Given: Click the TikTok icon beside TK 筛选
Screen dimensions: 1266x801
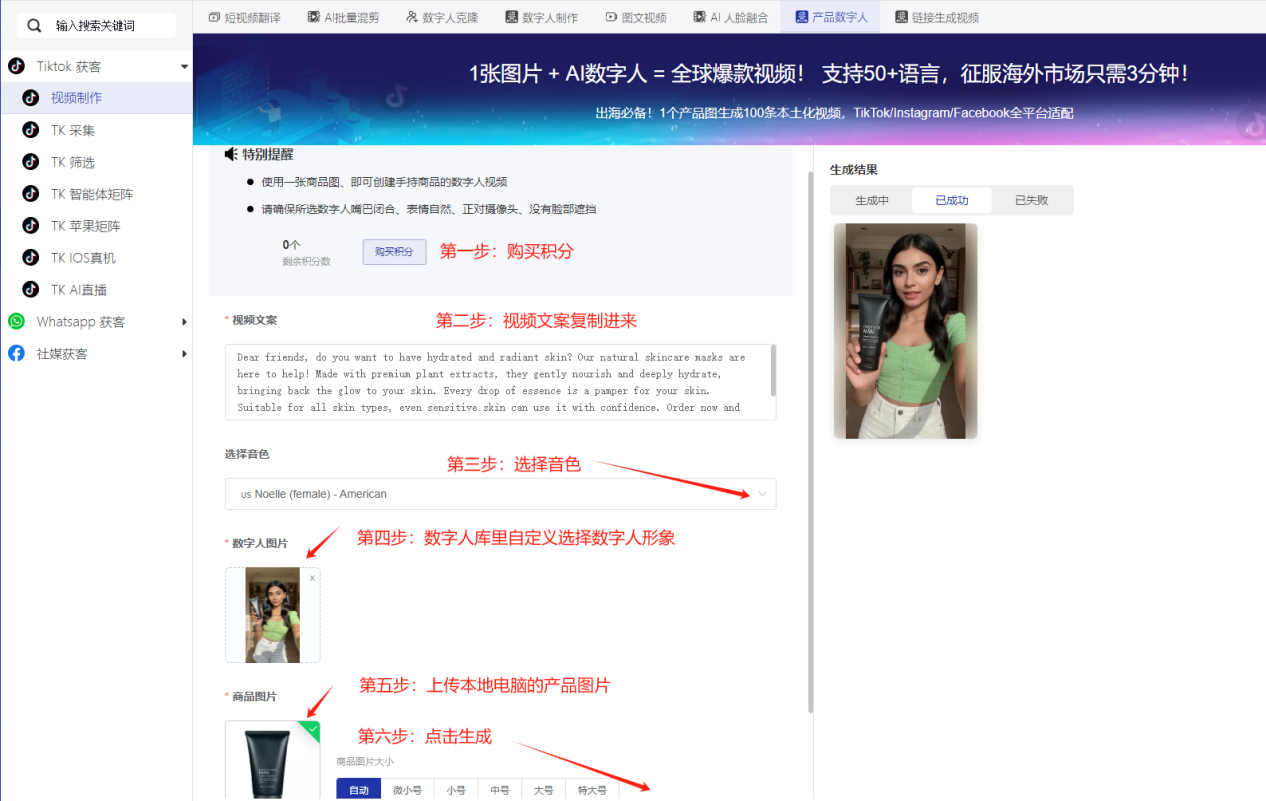Looking at the screenshot, I should click(31, 162).
